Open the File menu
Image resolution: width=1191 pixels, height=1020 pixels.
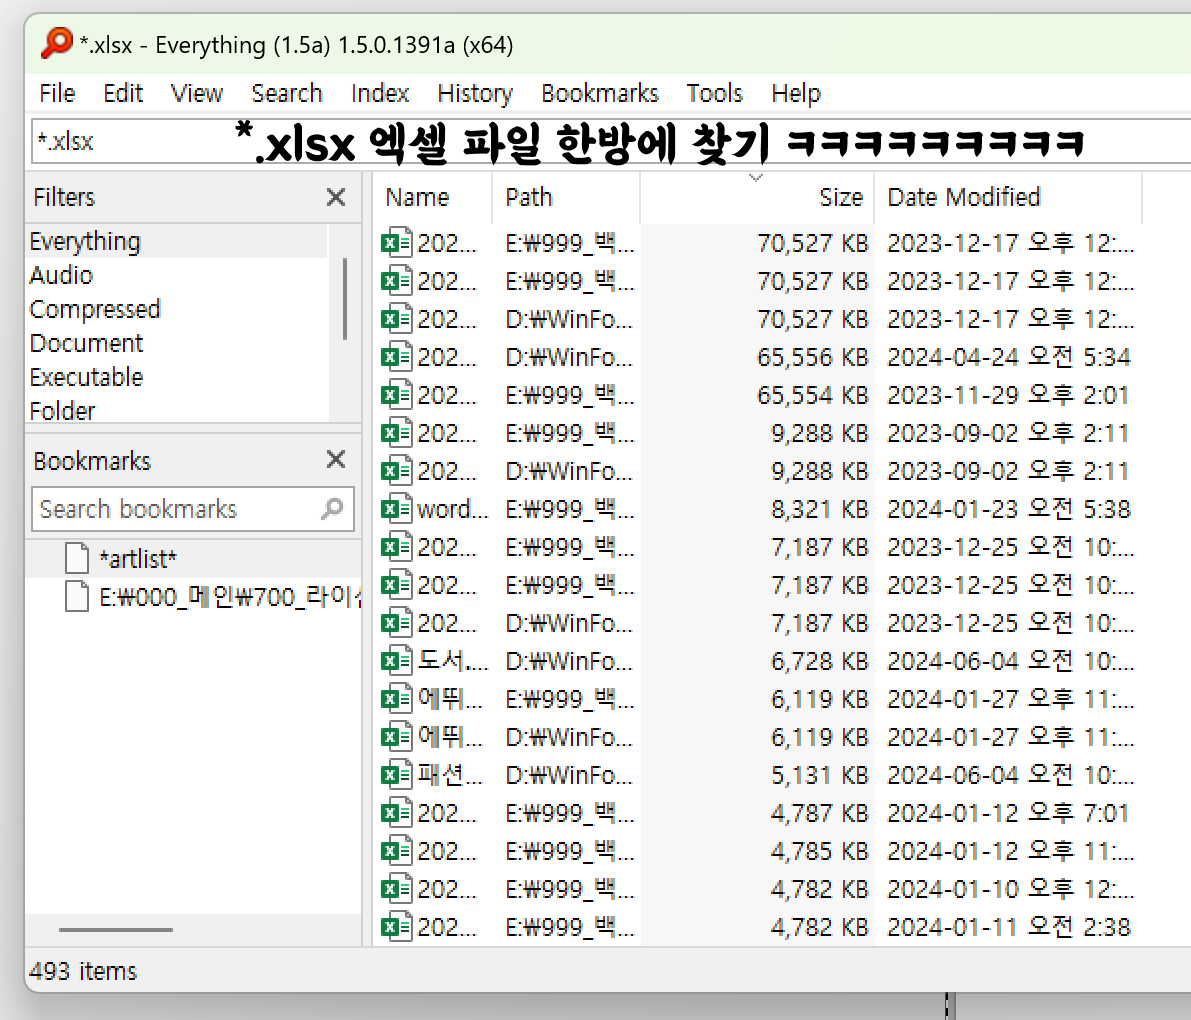(x=57, y=93)
